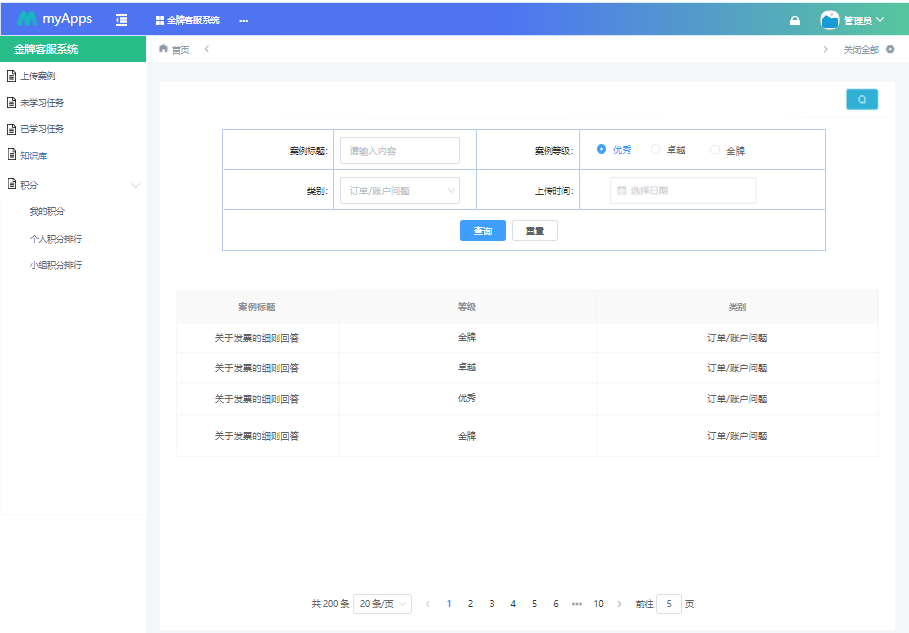
Task: Click the 查询 query button
Action: click(482, 230)
